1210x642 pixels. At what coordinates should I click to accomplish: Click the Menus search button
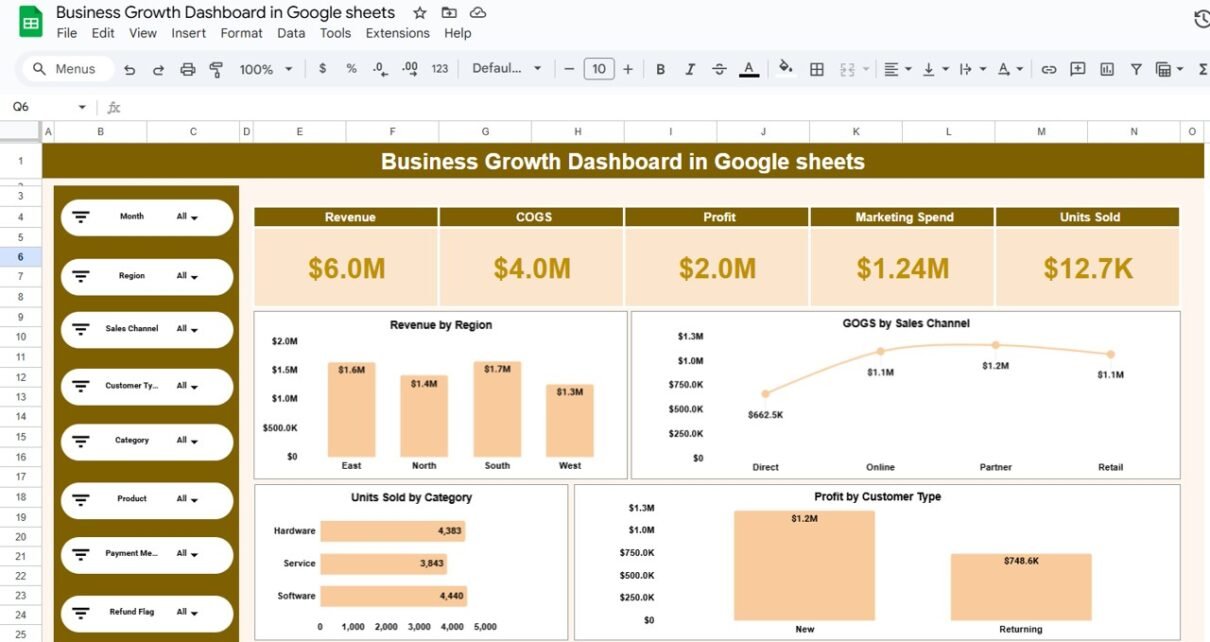(x=64, y=69)
